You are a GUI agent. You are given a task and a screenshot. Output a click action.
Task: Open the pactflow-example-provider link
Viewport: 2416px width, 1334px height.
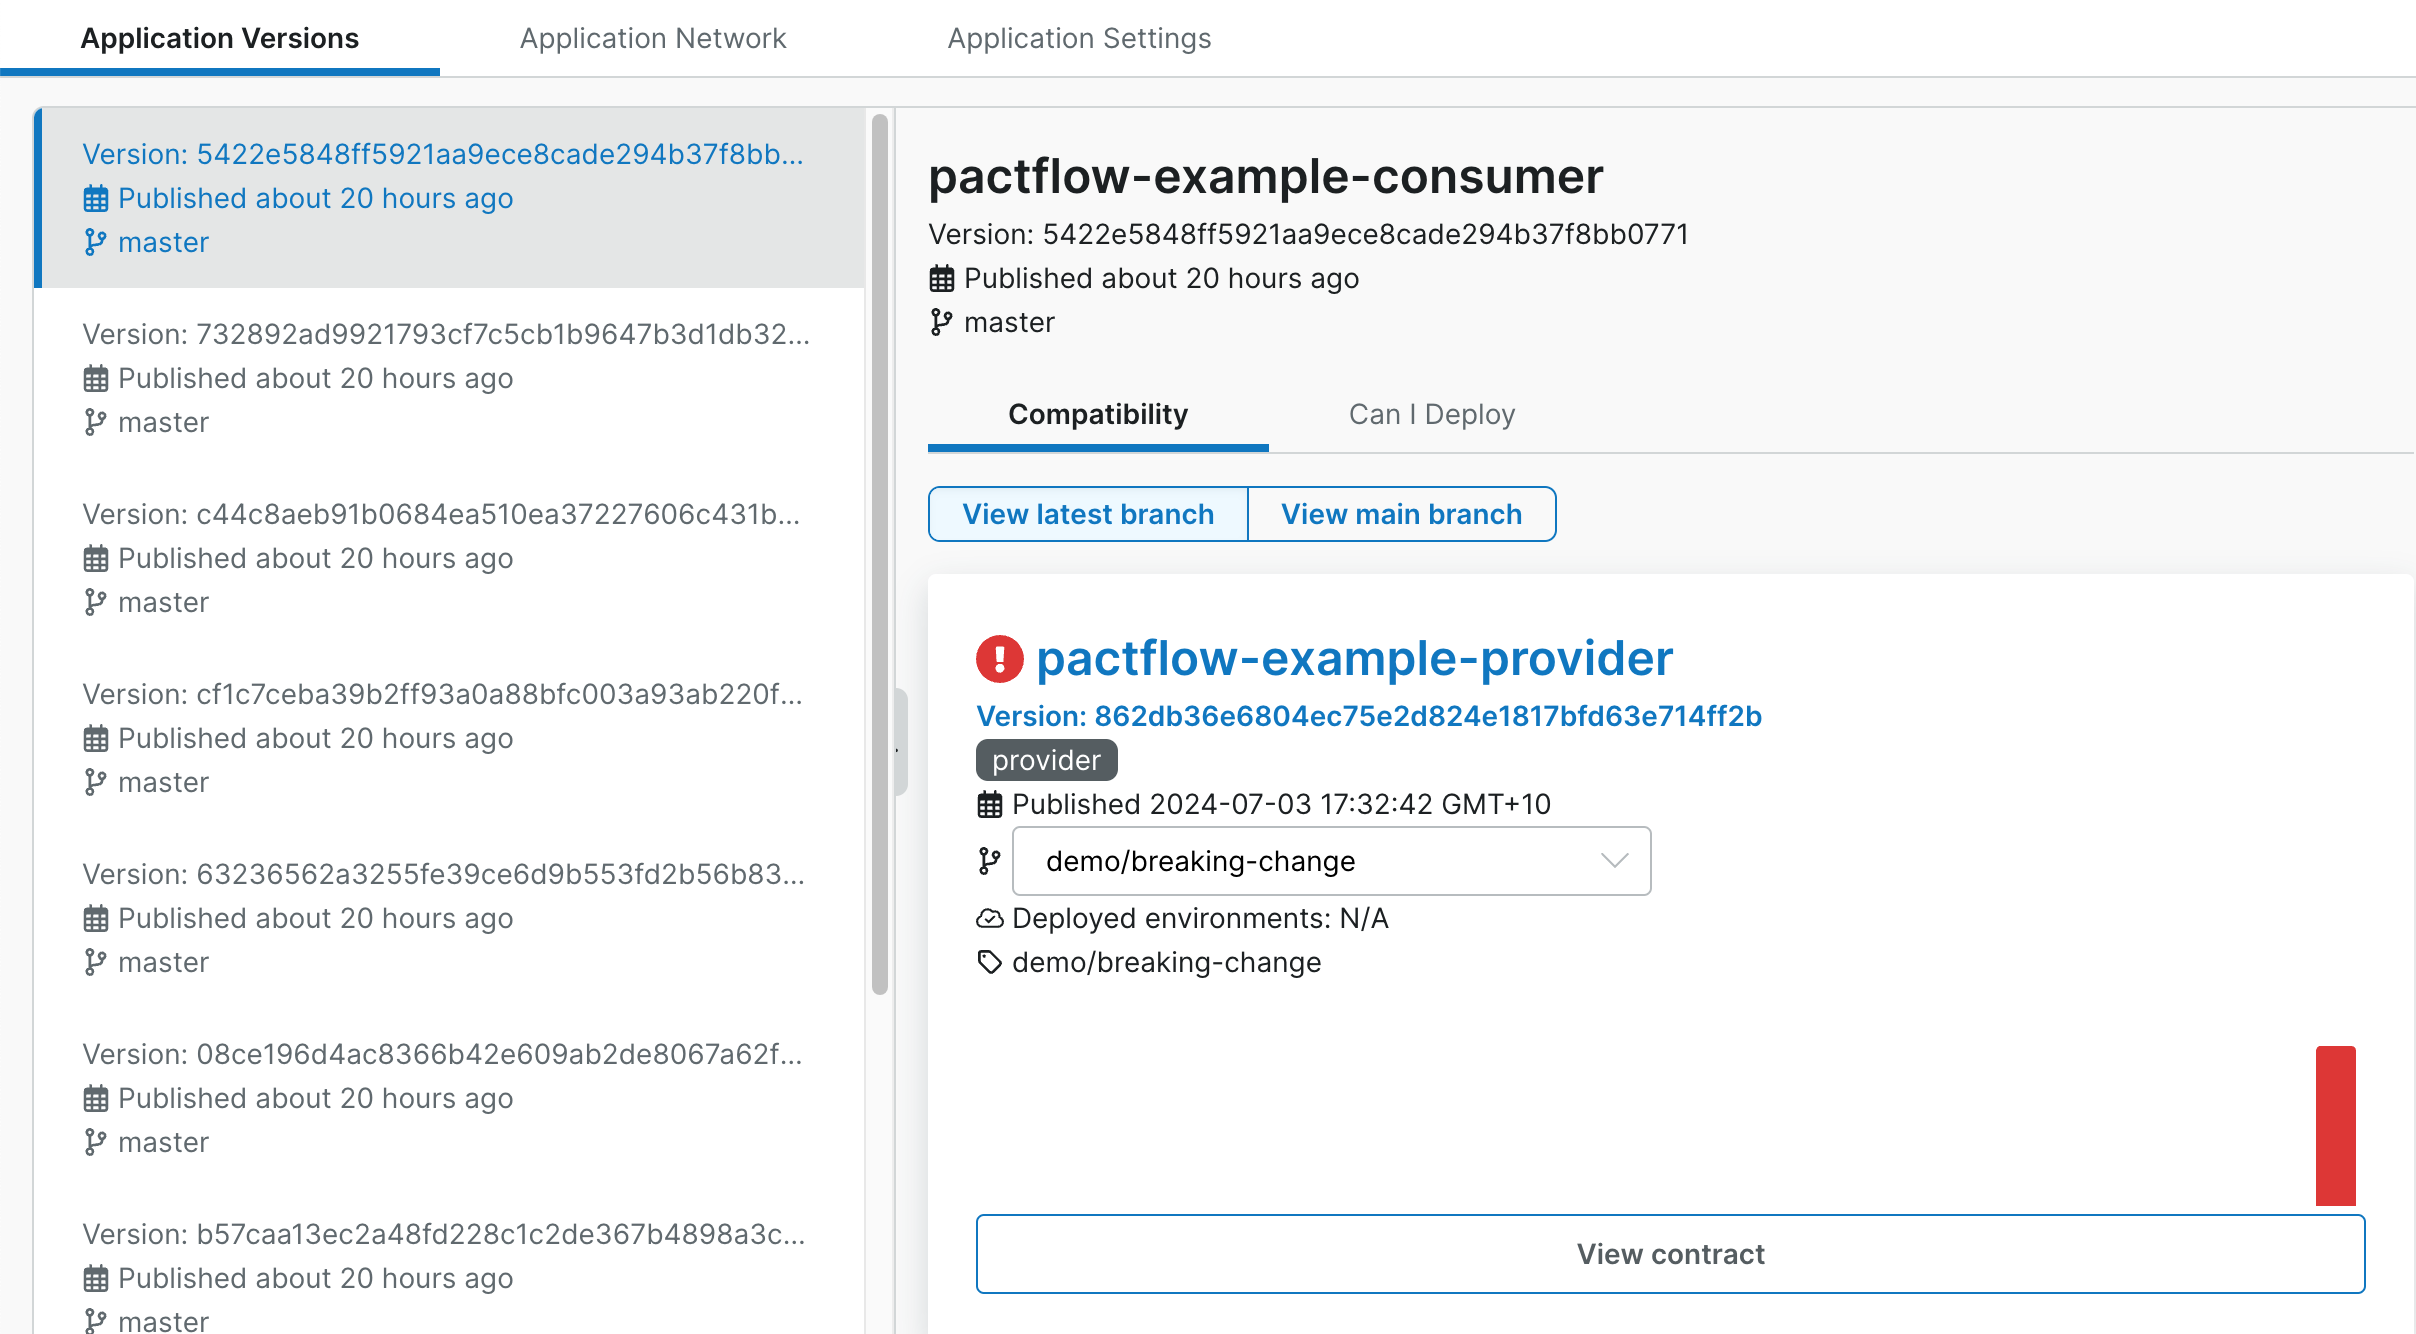tap(1354, 659)
